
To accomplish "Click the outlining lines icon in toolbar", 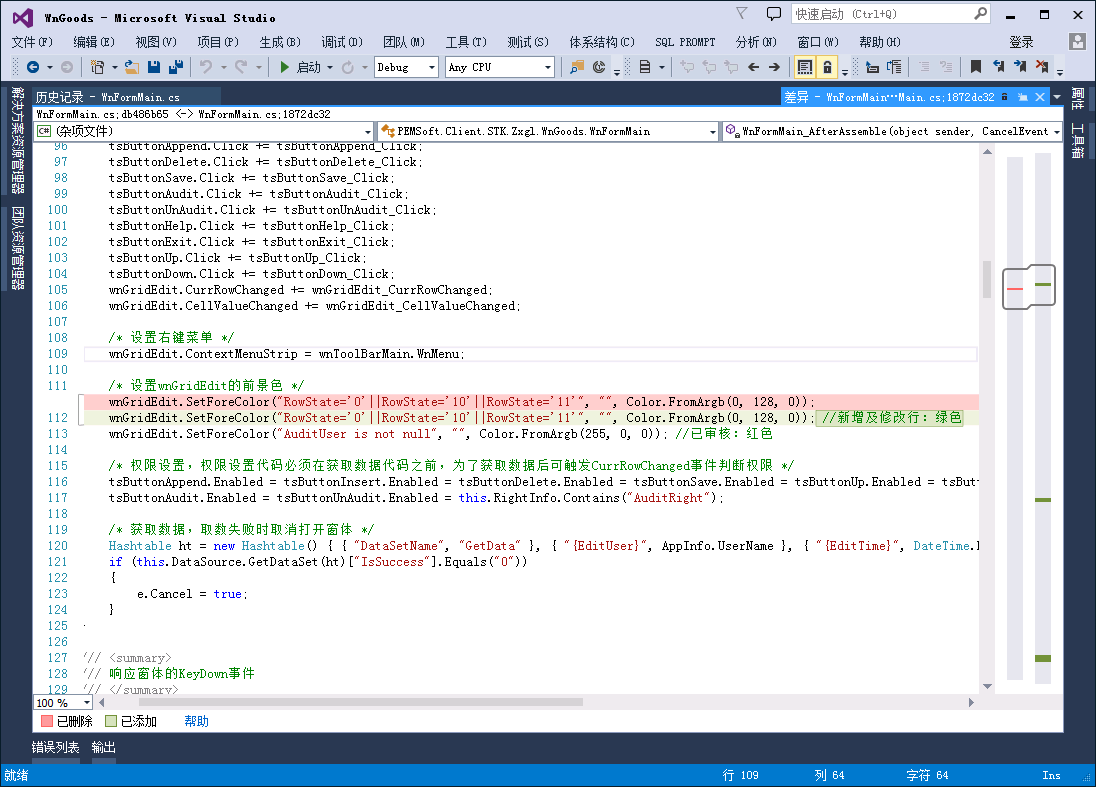I will click(894, 67).
